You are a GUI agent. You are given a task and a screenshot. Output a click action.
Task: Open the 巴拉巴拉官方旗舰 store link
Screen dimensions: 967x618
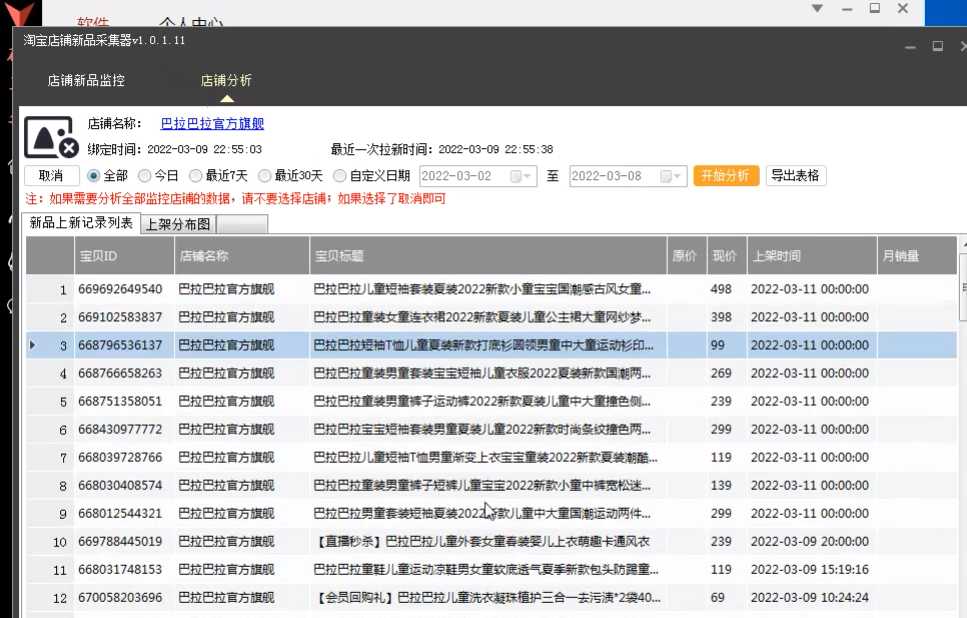pos(212,123)
